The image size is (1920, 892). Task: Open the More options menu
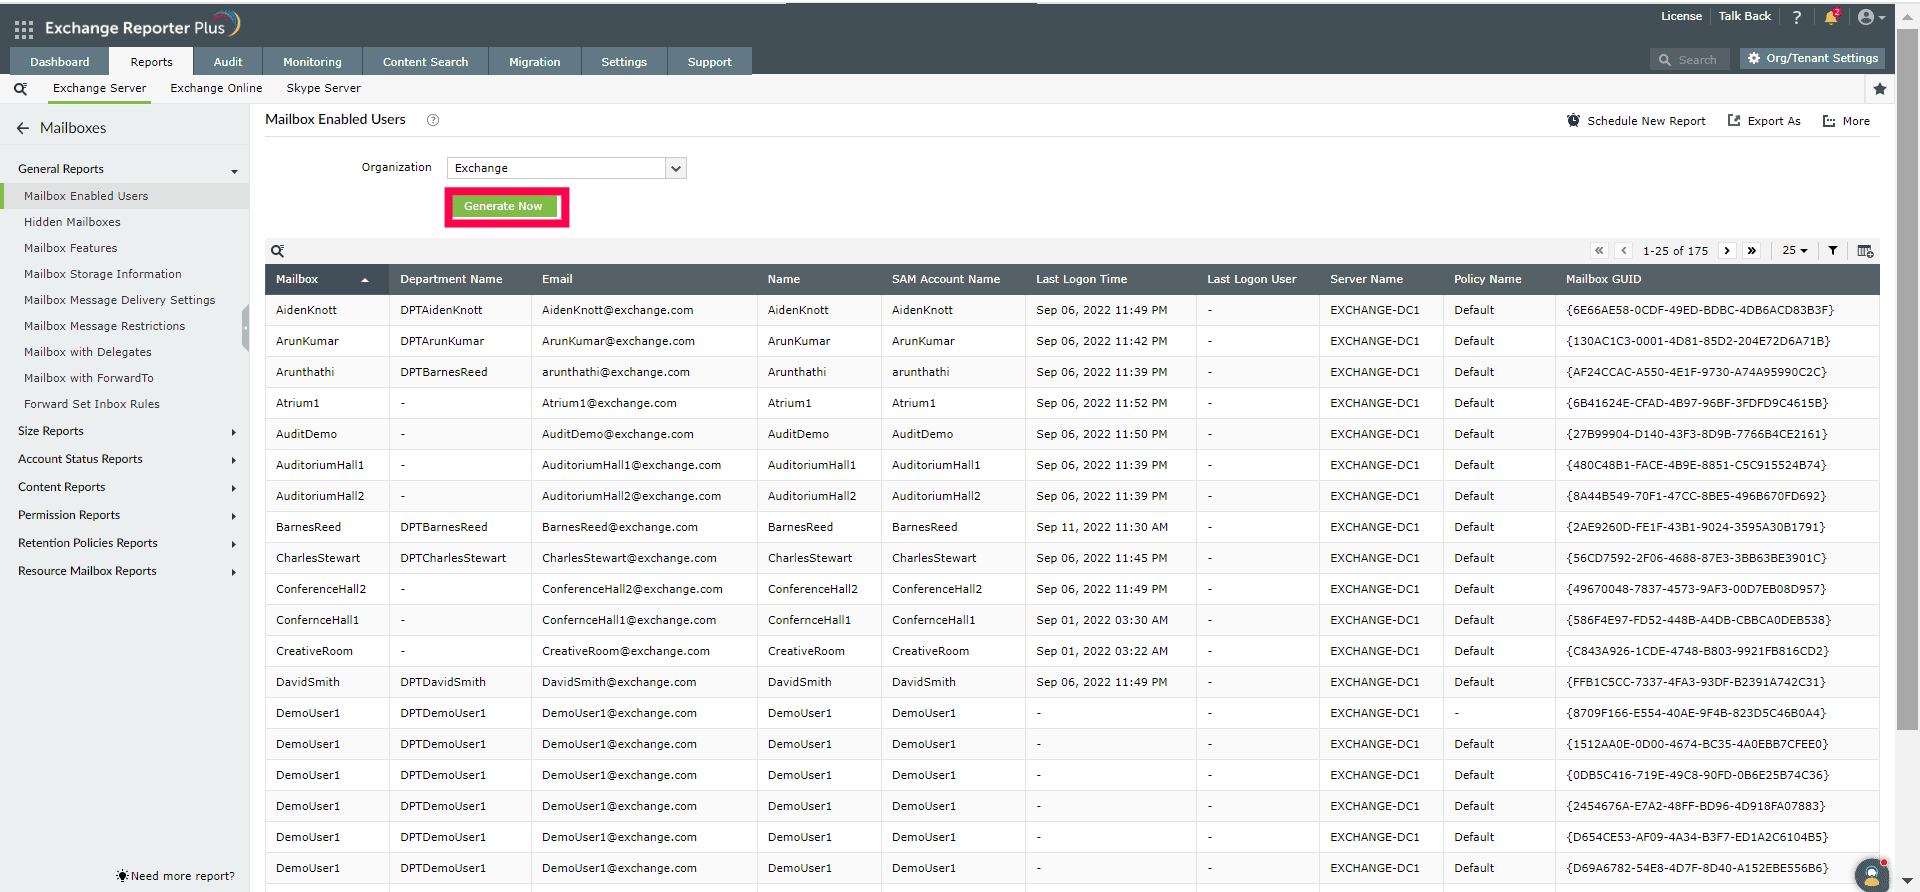(1846, 121)
